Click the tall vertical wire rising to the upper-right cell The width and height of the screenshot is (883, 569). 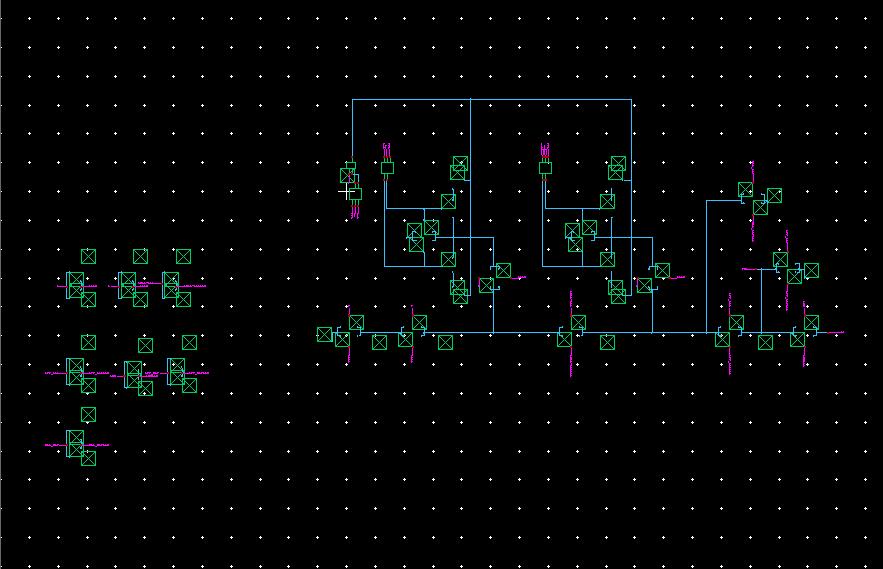pos(707,266)
